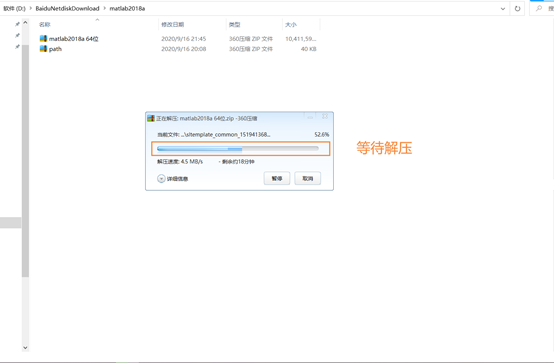The width and height of the screenshot is (554, 363).
Task: Close the 360压缩 extraction dialog
Action: tap(325, 116)
